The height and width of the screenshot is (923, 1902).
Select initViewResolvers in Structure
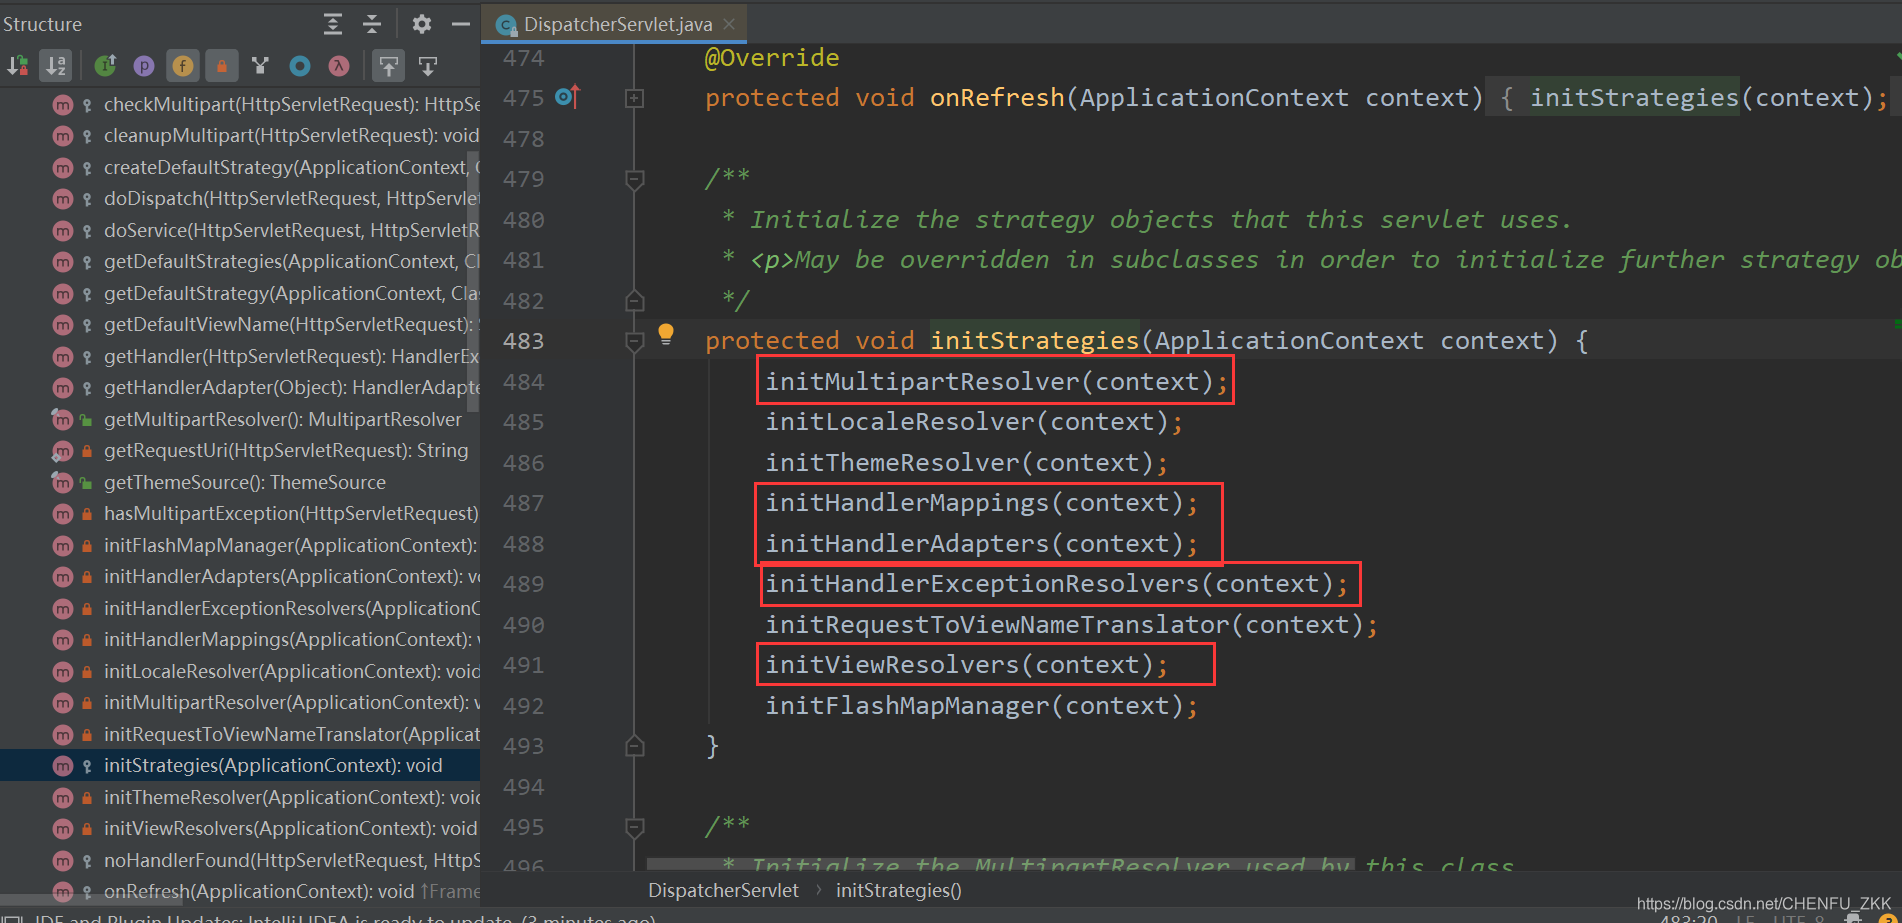240,828
